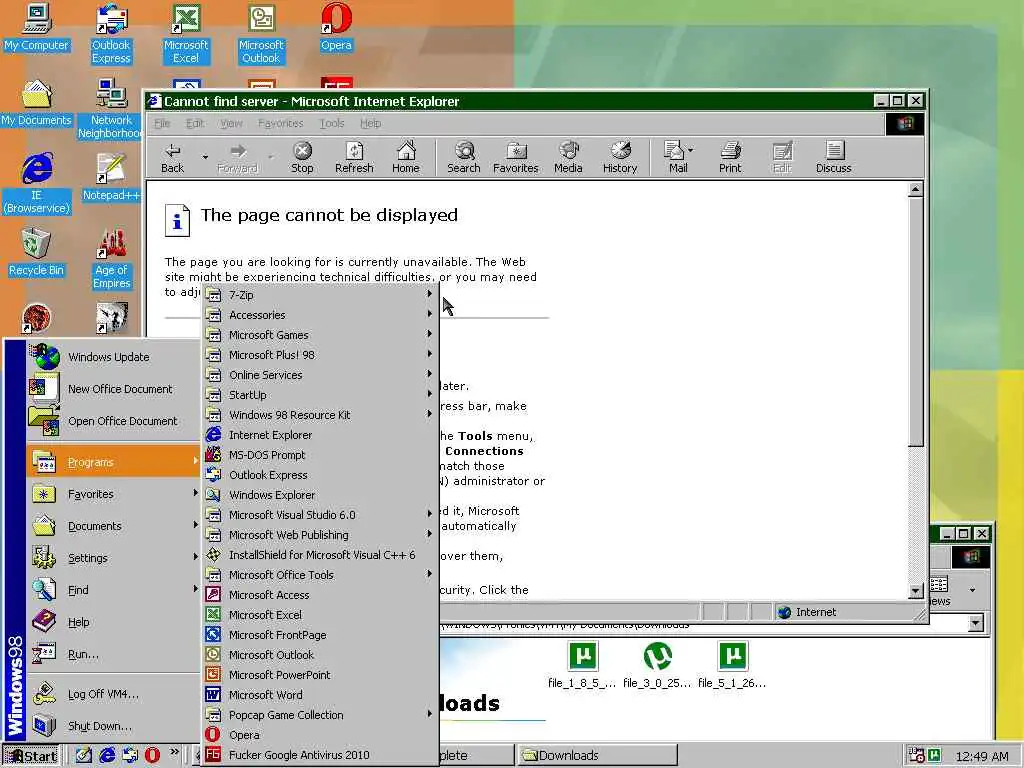Open the Downloads window address dropdown arrow
The height and width of the screenshot is (768, 1024).
click(x=976, y=622)
